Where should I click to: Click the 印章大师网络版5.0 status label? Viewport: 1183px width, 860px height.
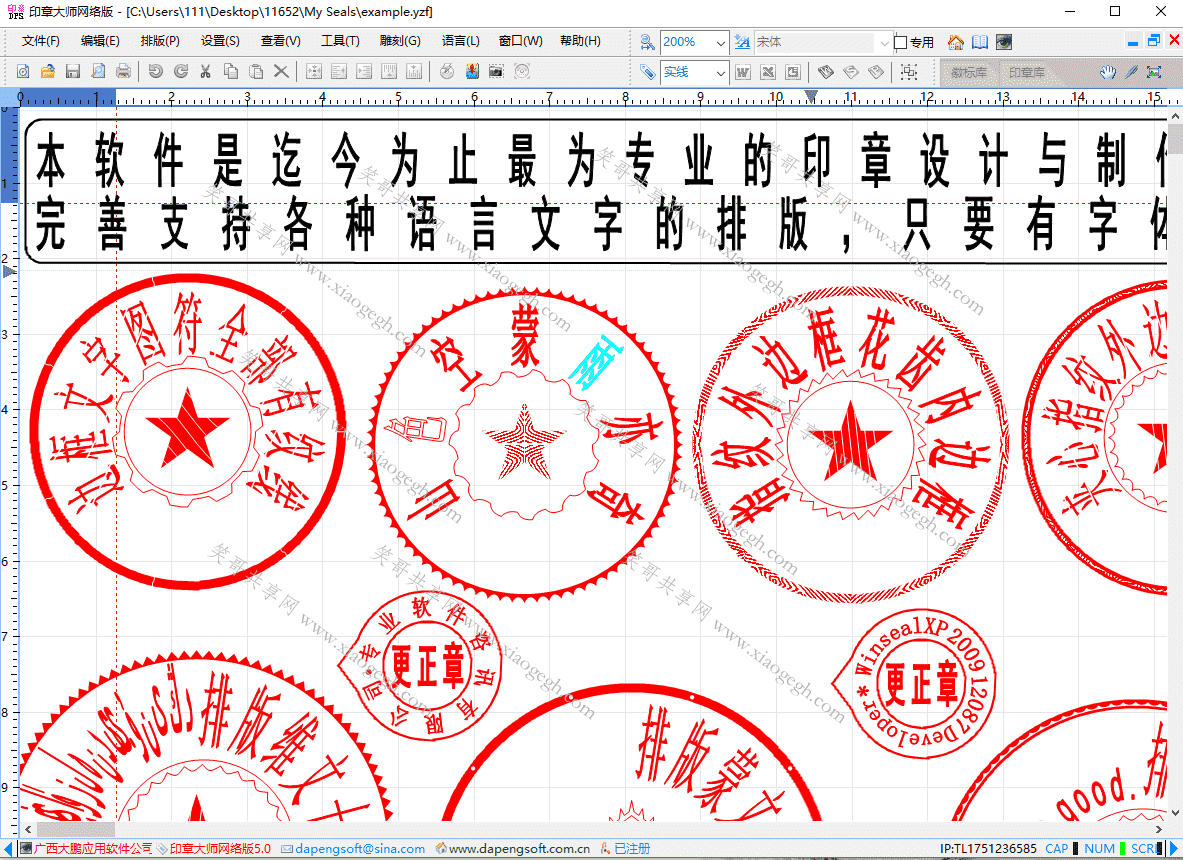tap(220, 849)
